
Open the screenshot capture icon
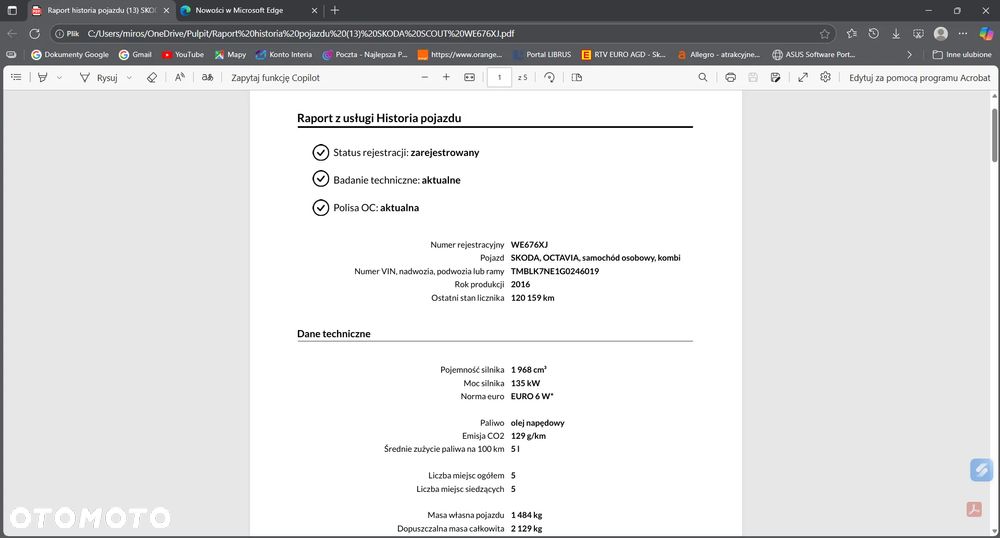pyautogui.click(x=918, y=34)
